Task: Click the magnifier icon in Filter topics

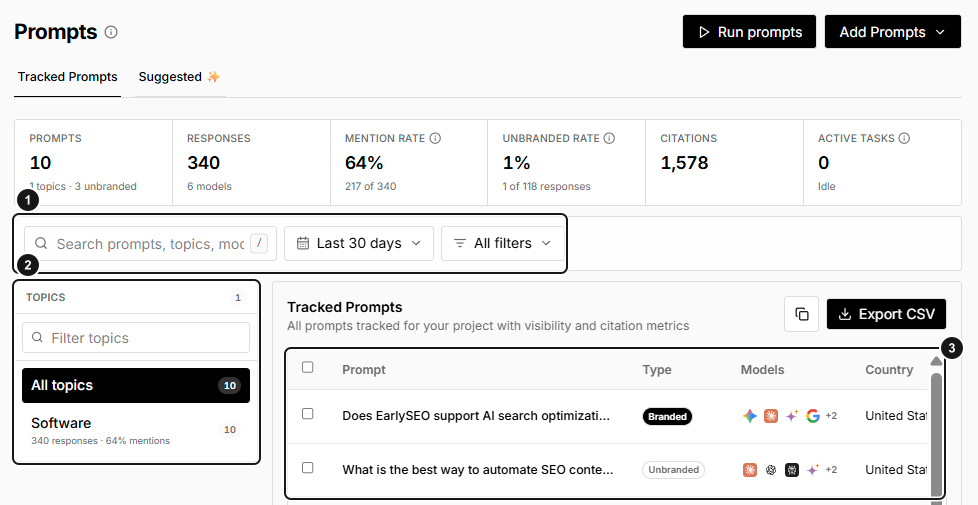Action: (37, 337)
